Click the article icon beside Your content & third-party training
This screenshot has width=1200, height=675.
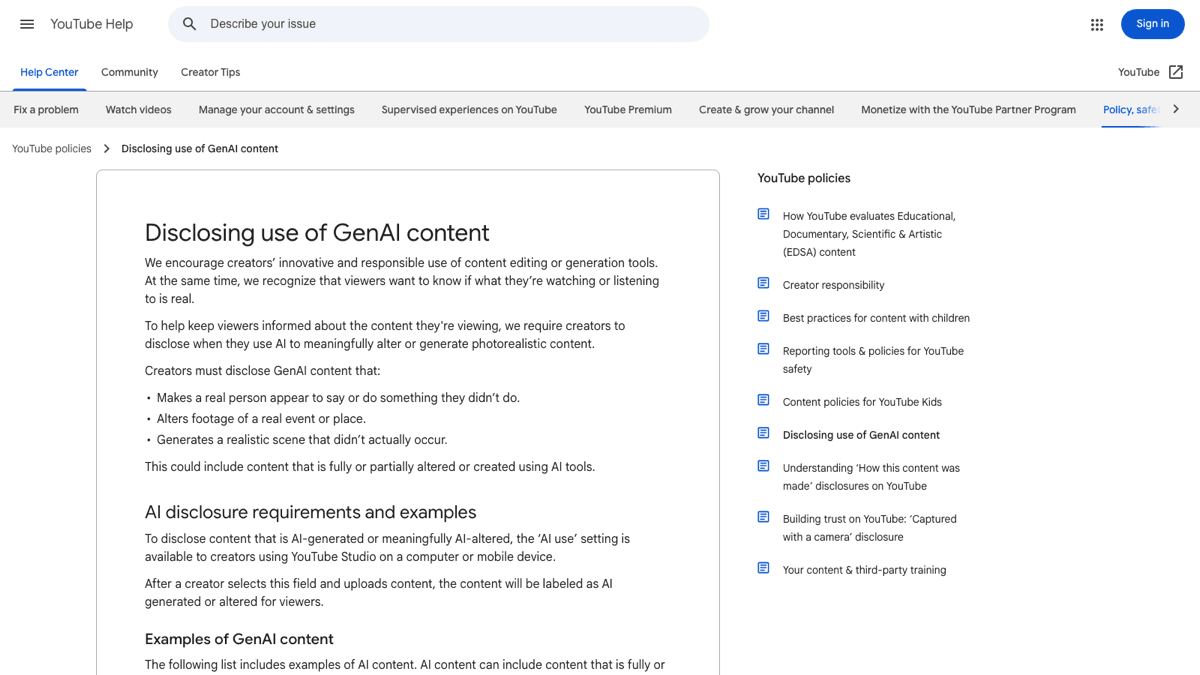click(763, 569)
